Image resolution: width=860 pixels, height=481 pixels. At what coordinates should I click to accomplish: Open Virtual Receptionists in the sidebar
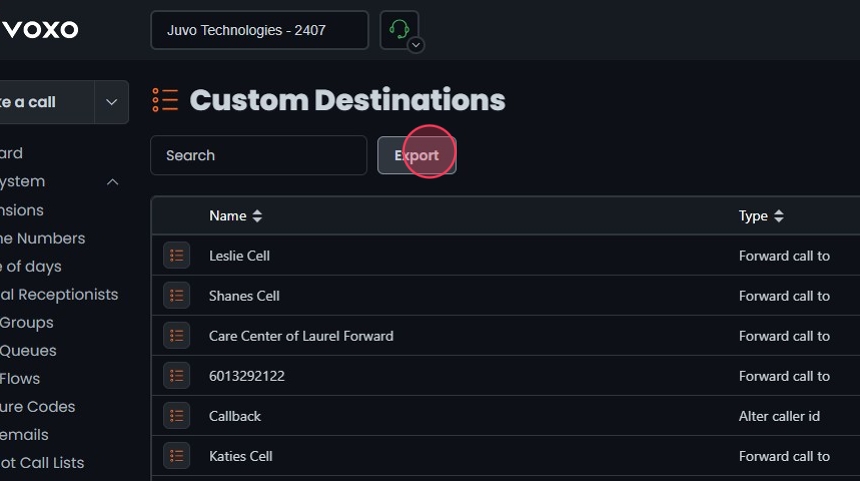[x=59, y=294]
